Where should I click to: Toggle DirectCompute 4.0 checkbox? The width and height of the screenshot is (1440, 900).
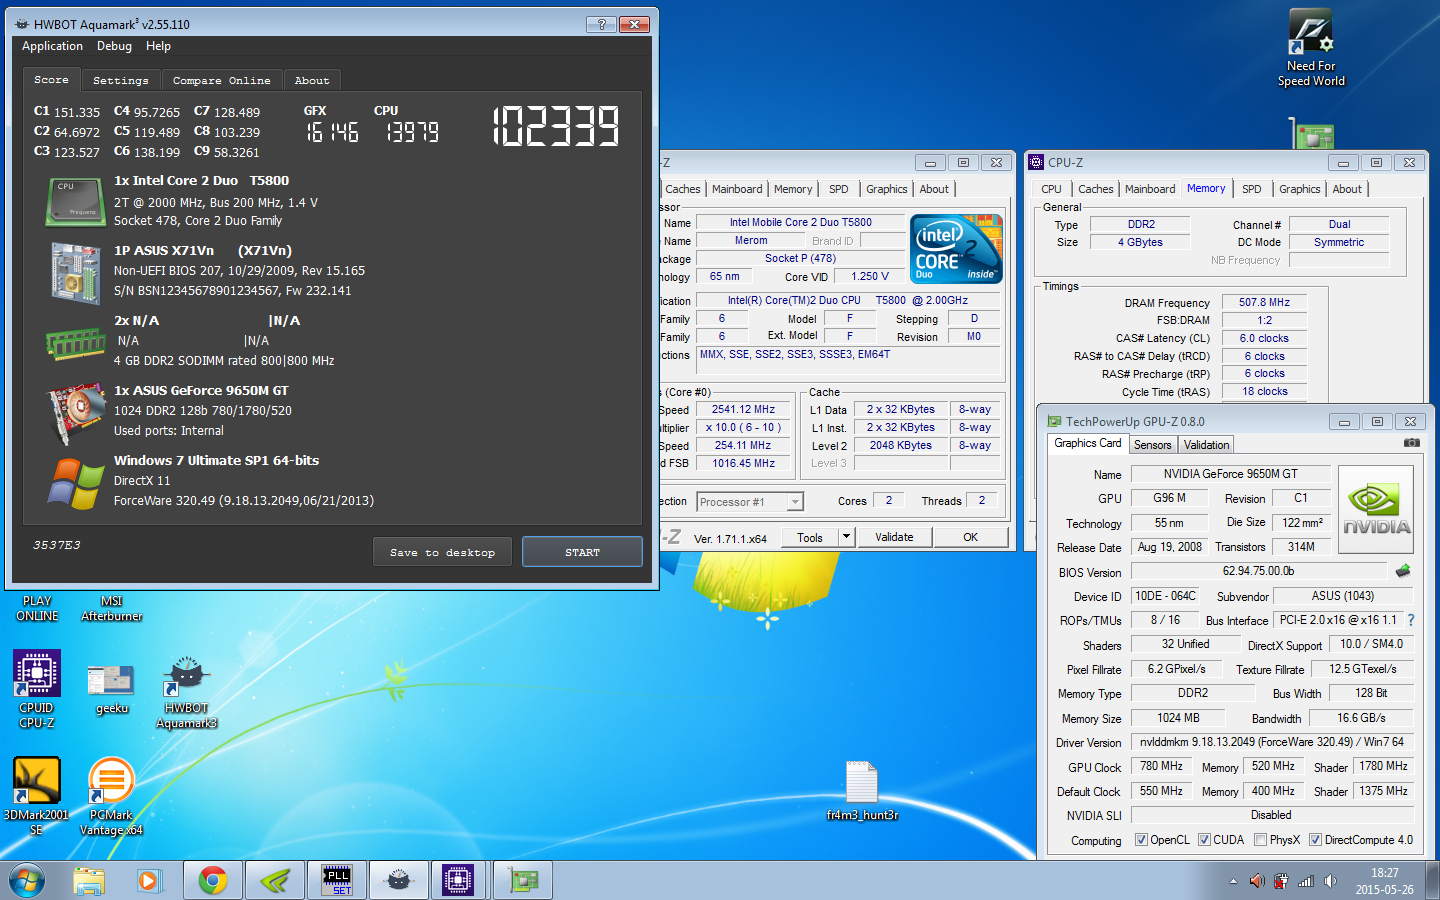1315,840
